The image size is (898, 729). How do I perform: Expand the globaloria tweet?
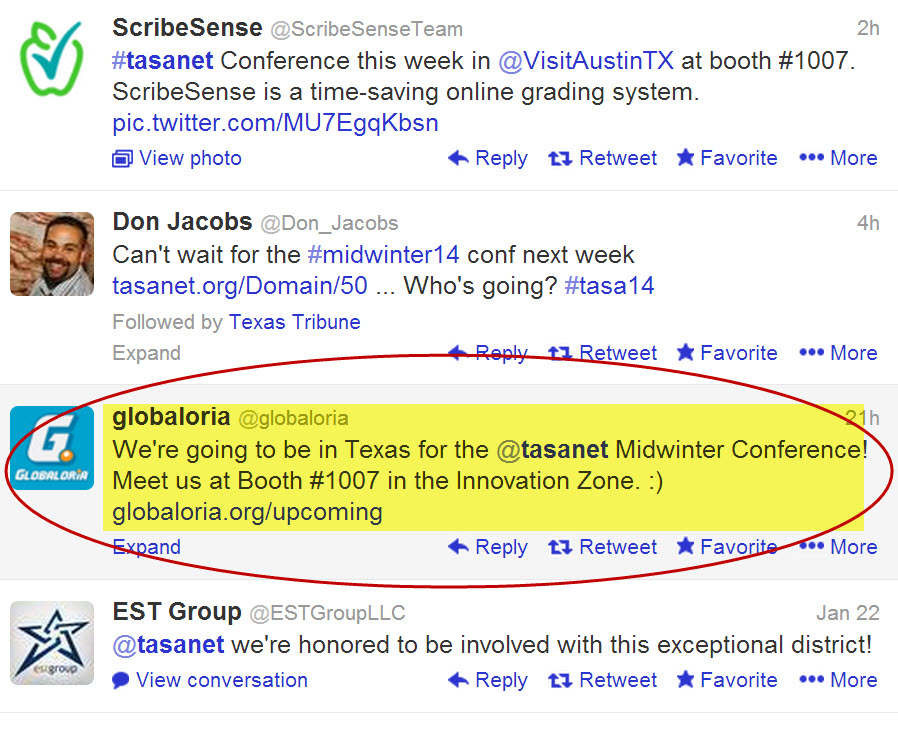point(147,547)
